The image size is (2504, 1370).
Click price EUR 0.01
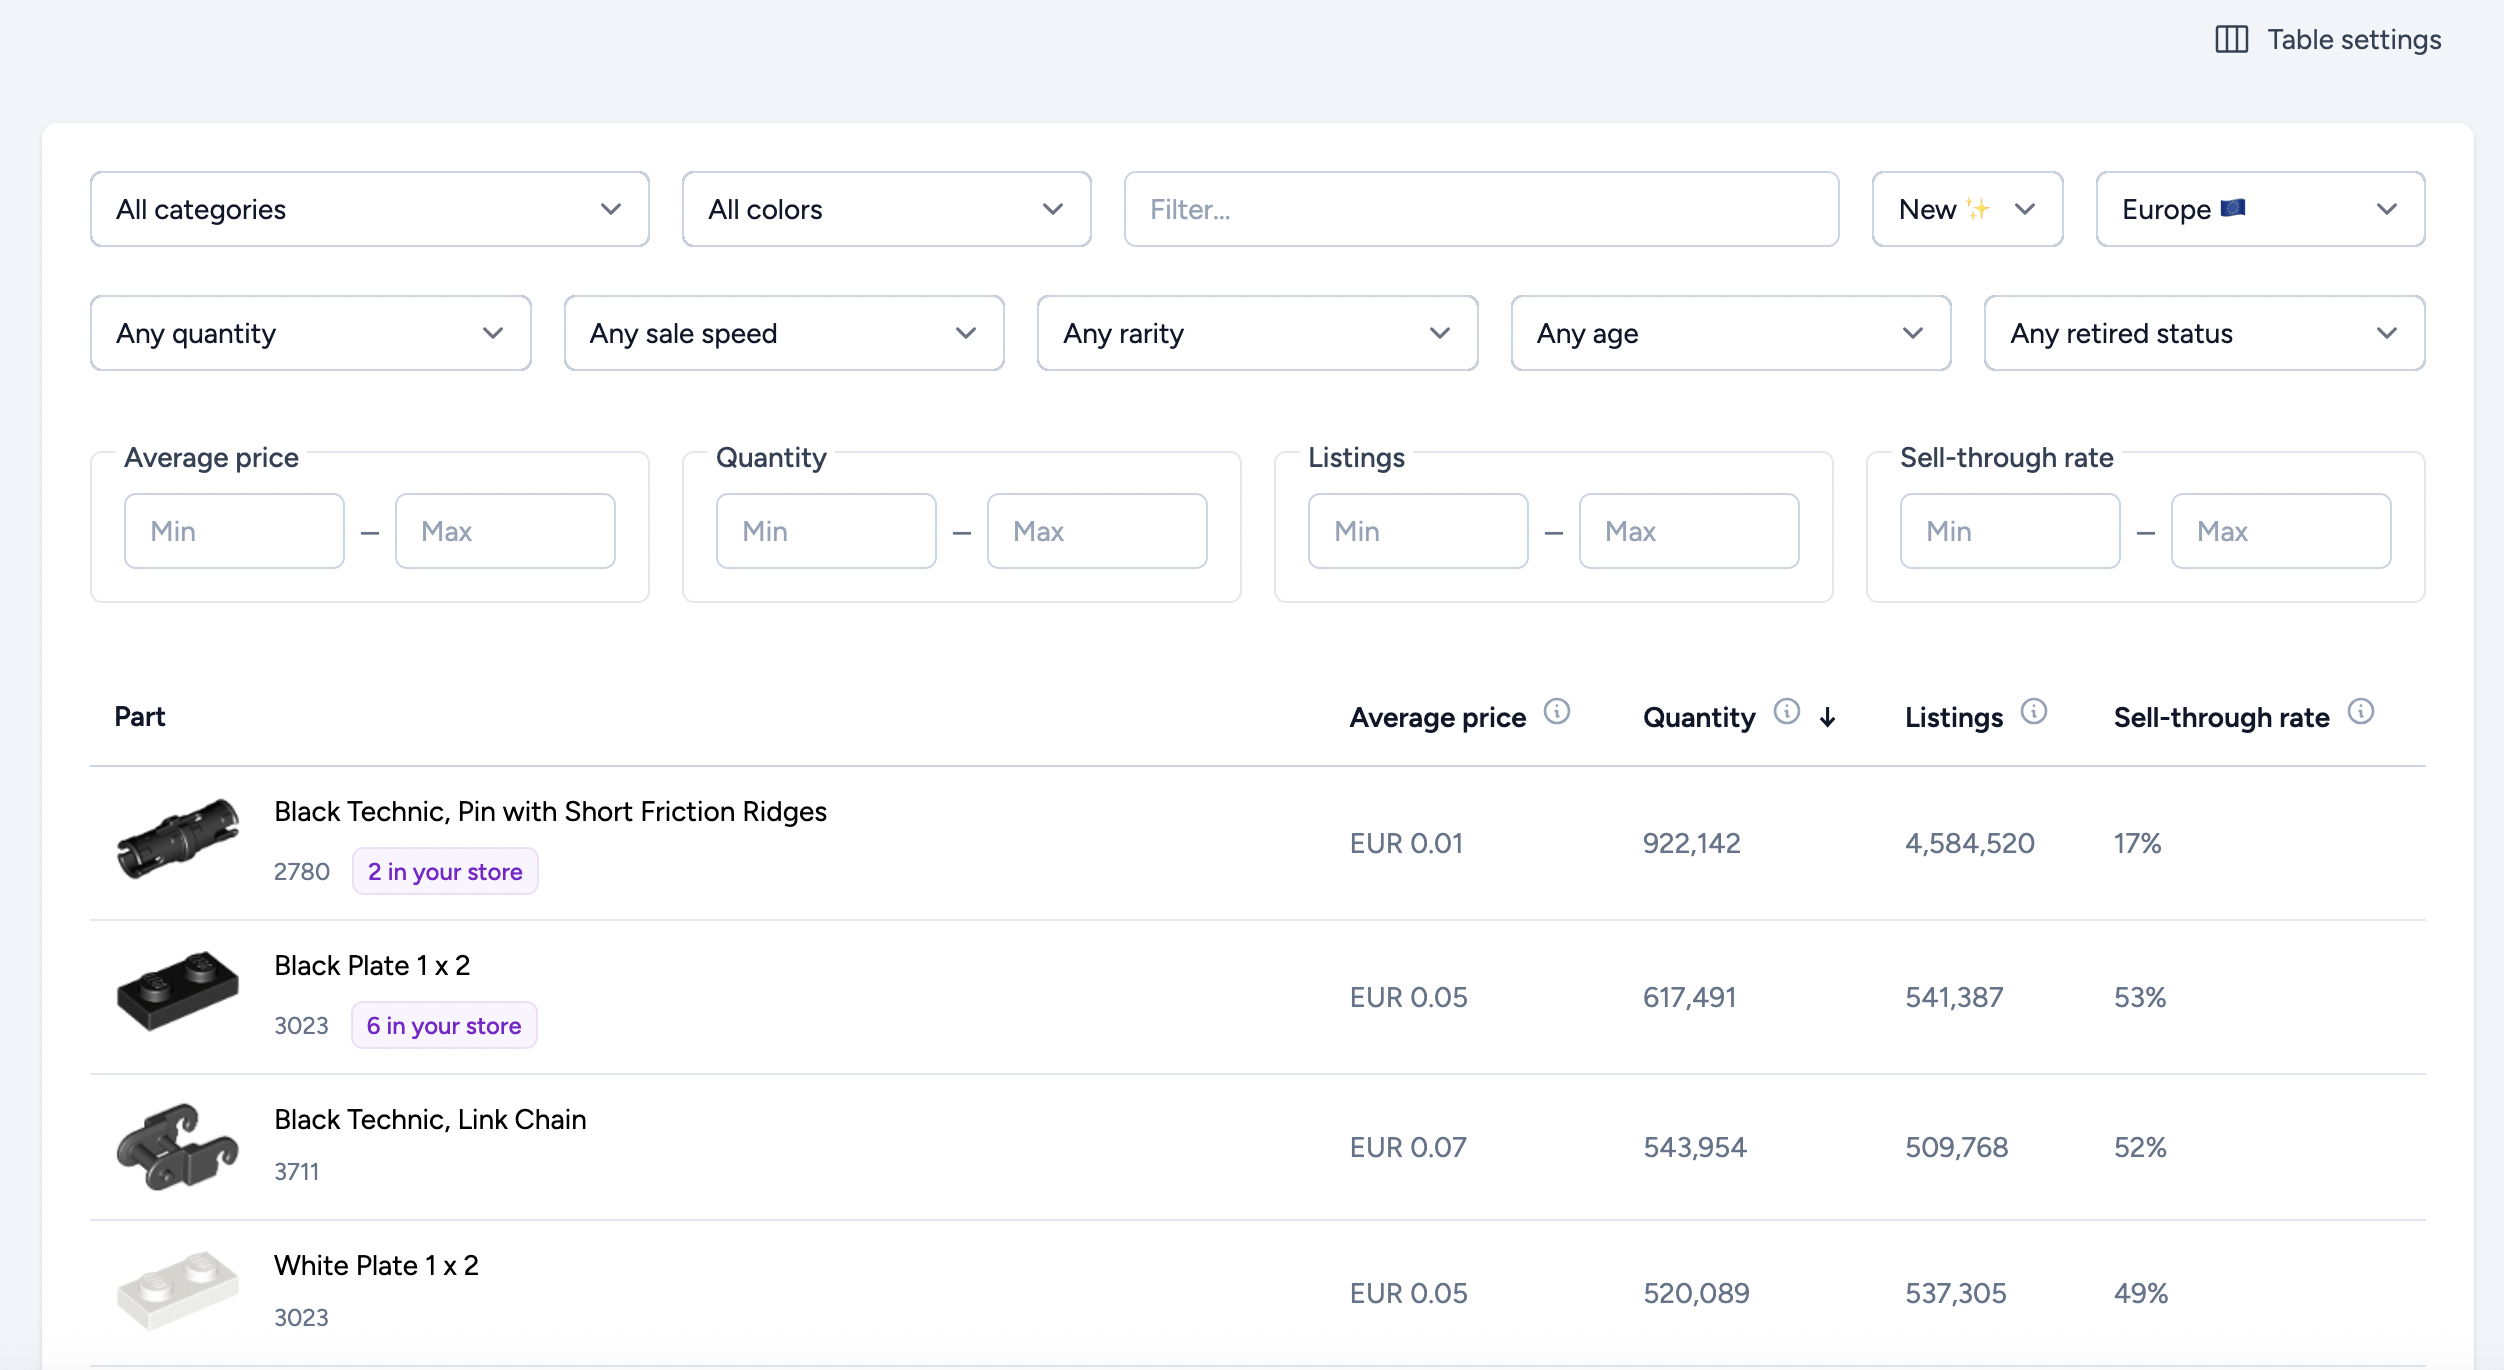click(1406, 843)
